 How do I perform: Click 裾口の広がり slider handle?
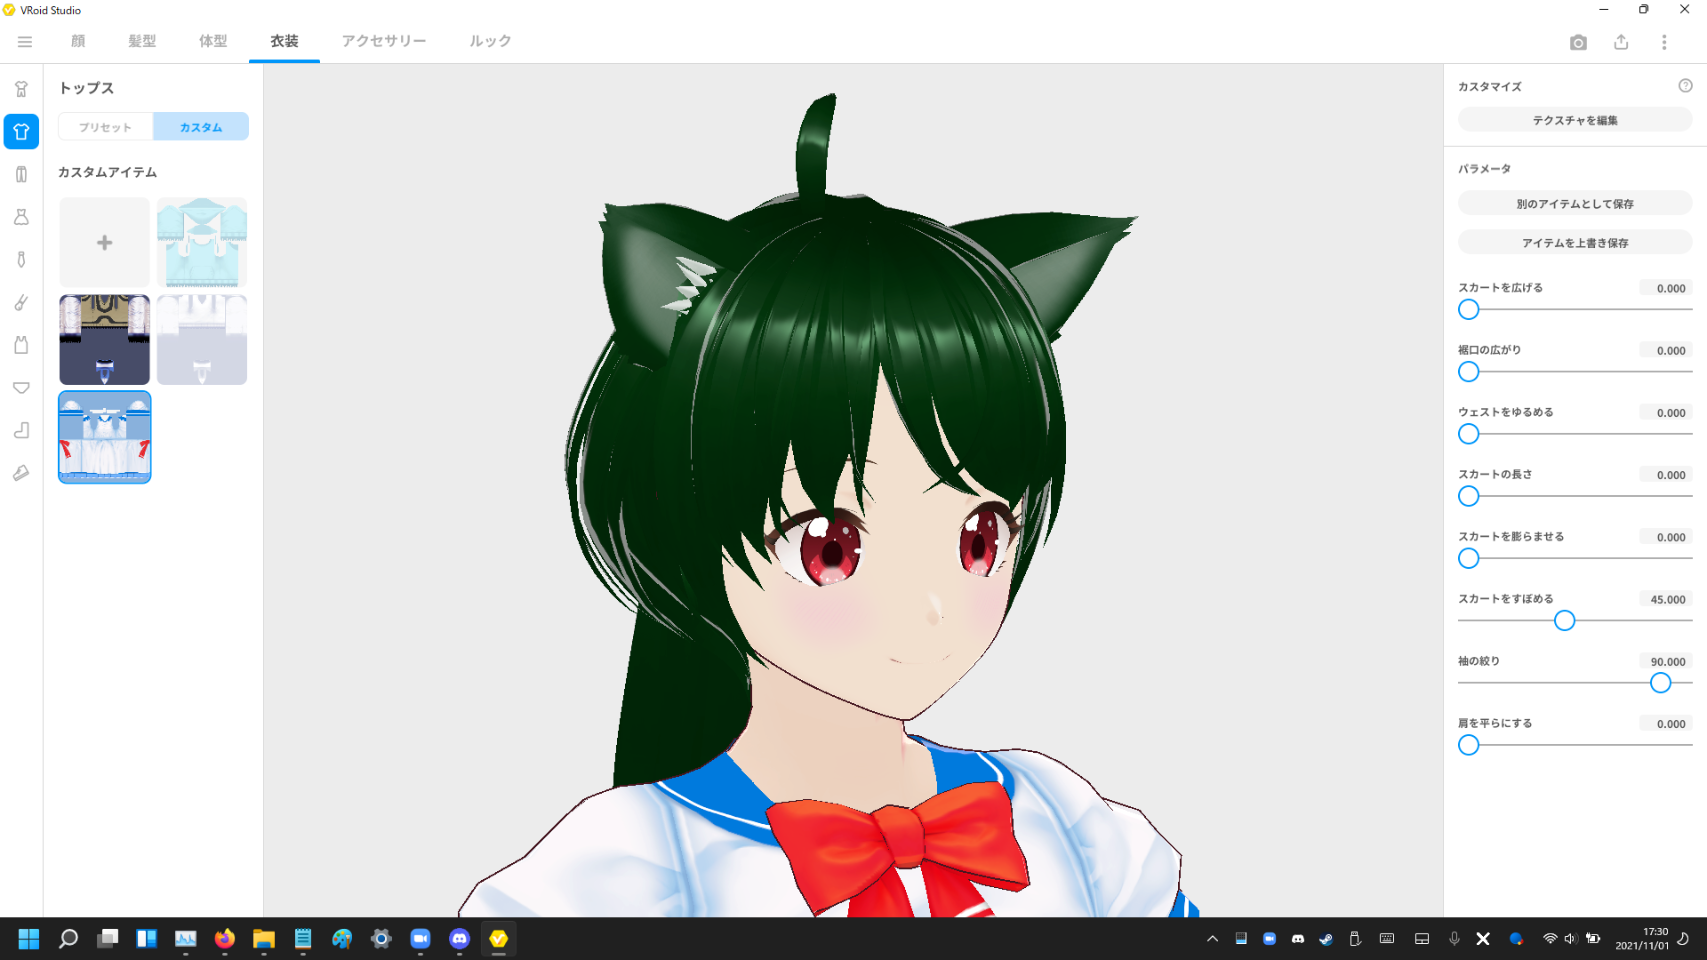(x=1468, y=372)
